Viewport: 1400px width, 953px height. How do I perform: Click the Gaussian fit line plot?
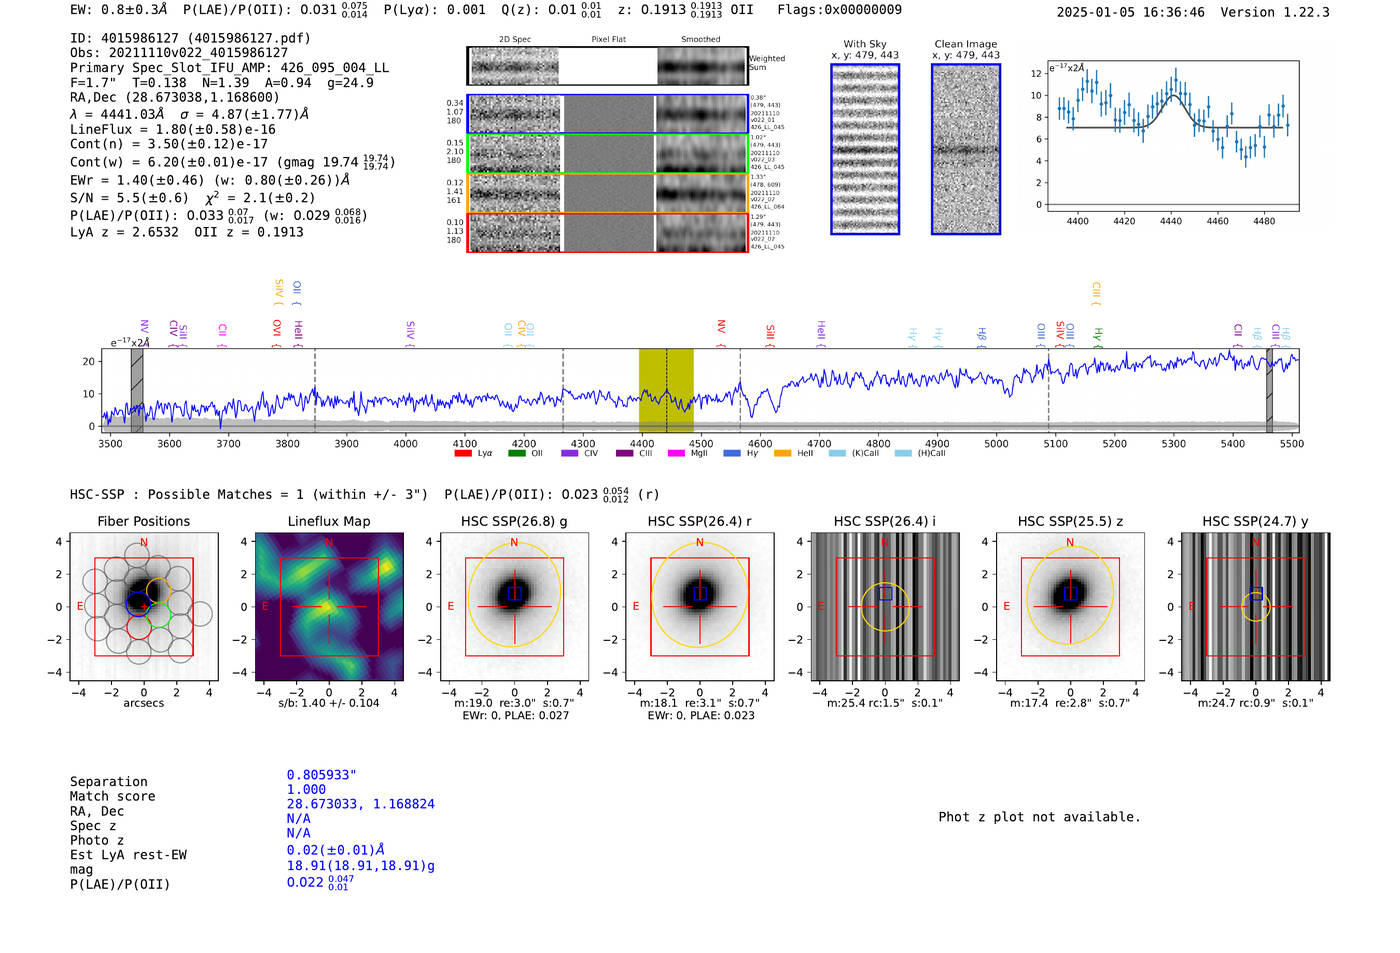1172,136
